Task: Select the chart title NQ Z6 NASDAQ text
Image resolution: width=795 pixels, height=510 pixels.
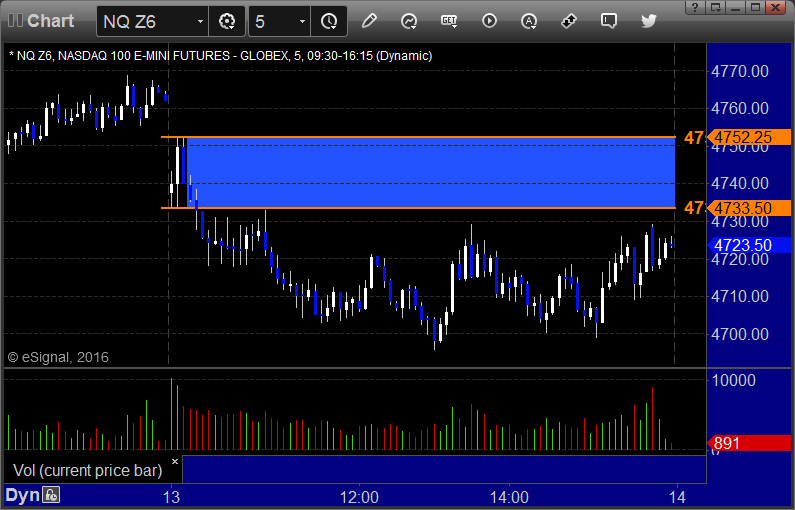Action: 221,56
